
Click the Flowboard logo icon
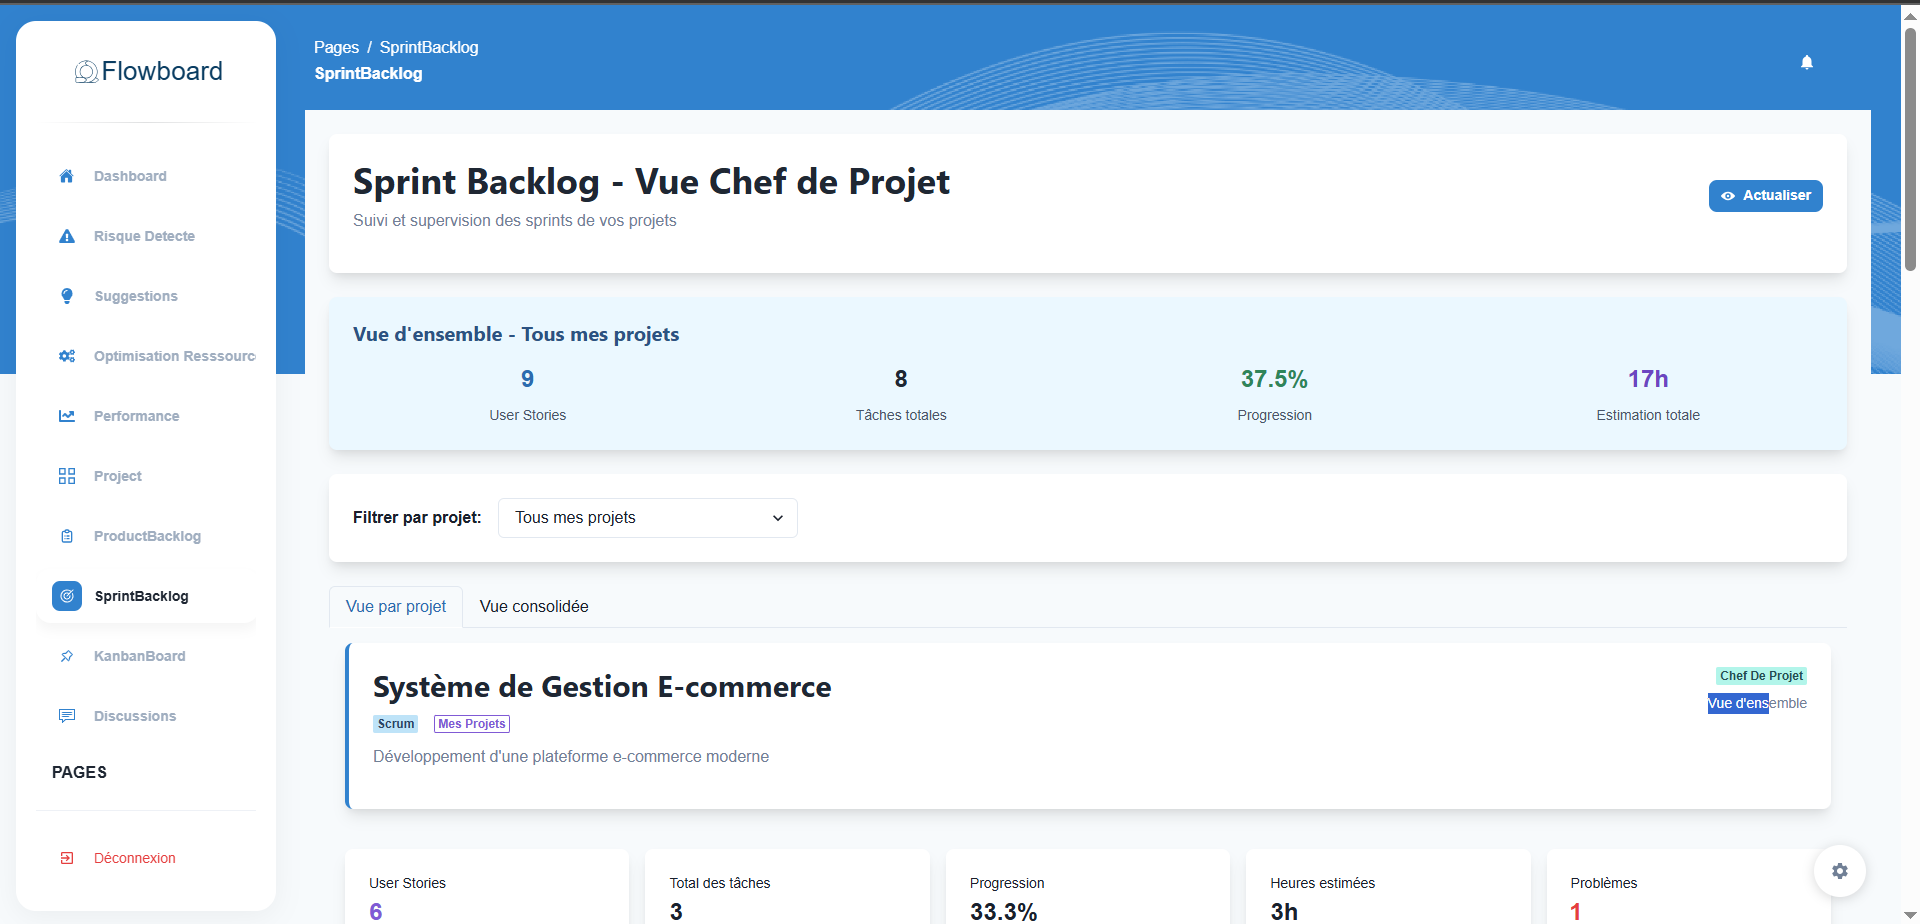tap(86, 72)
